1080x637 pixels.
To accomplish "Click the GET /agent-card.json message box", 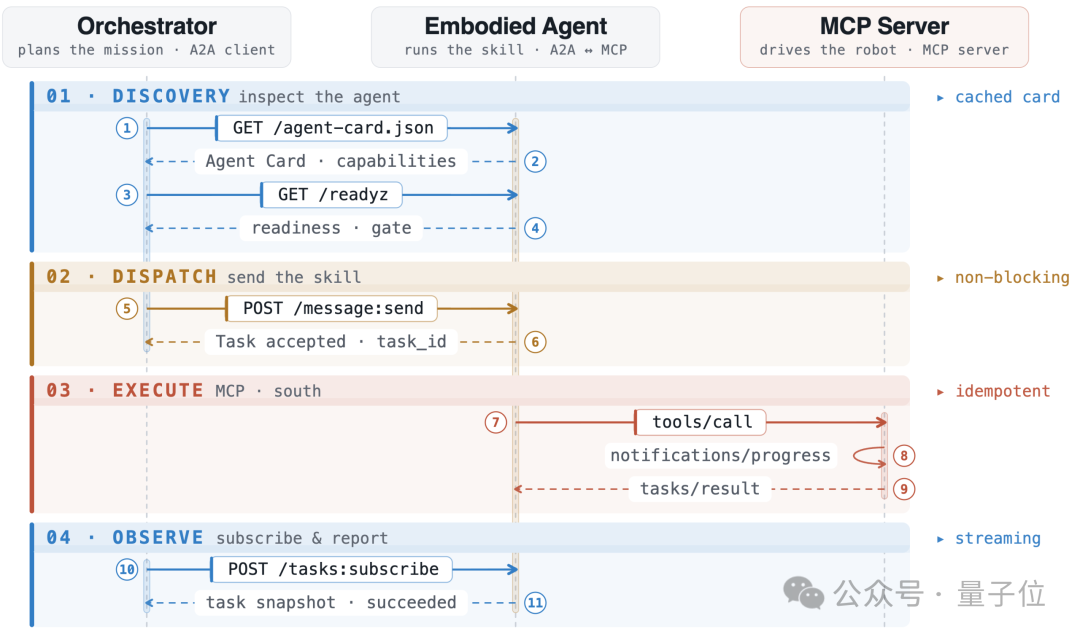I will pos(332,128).
